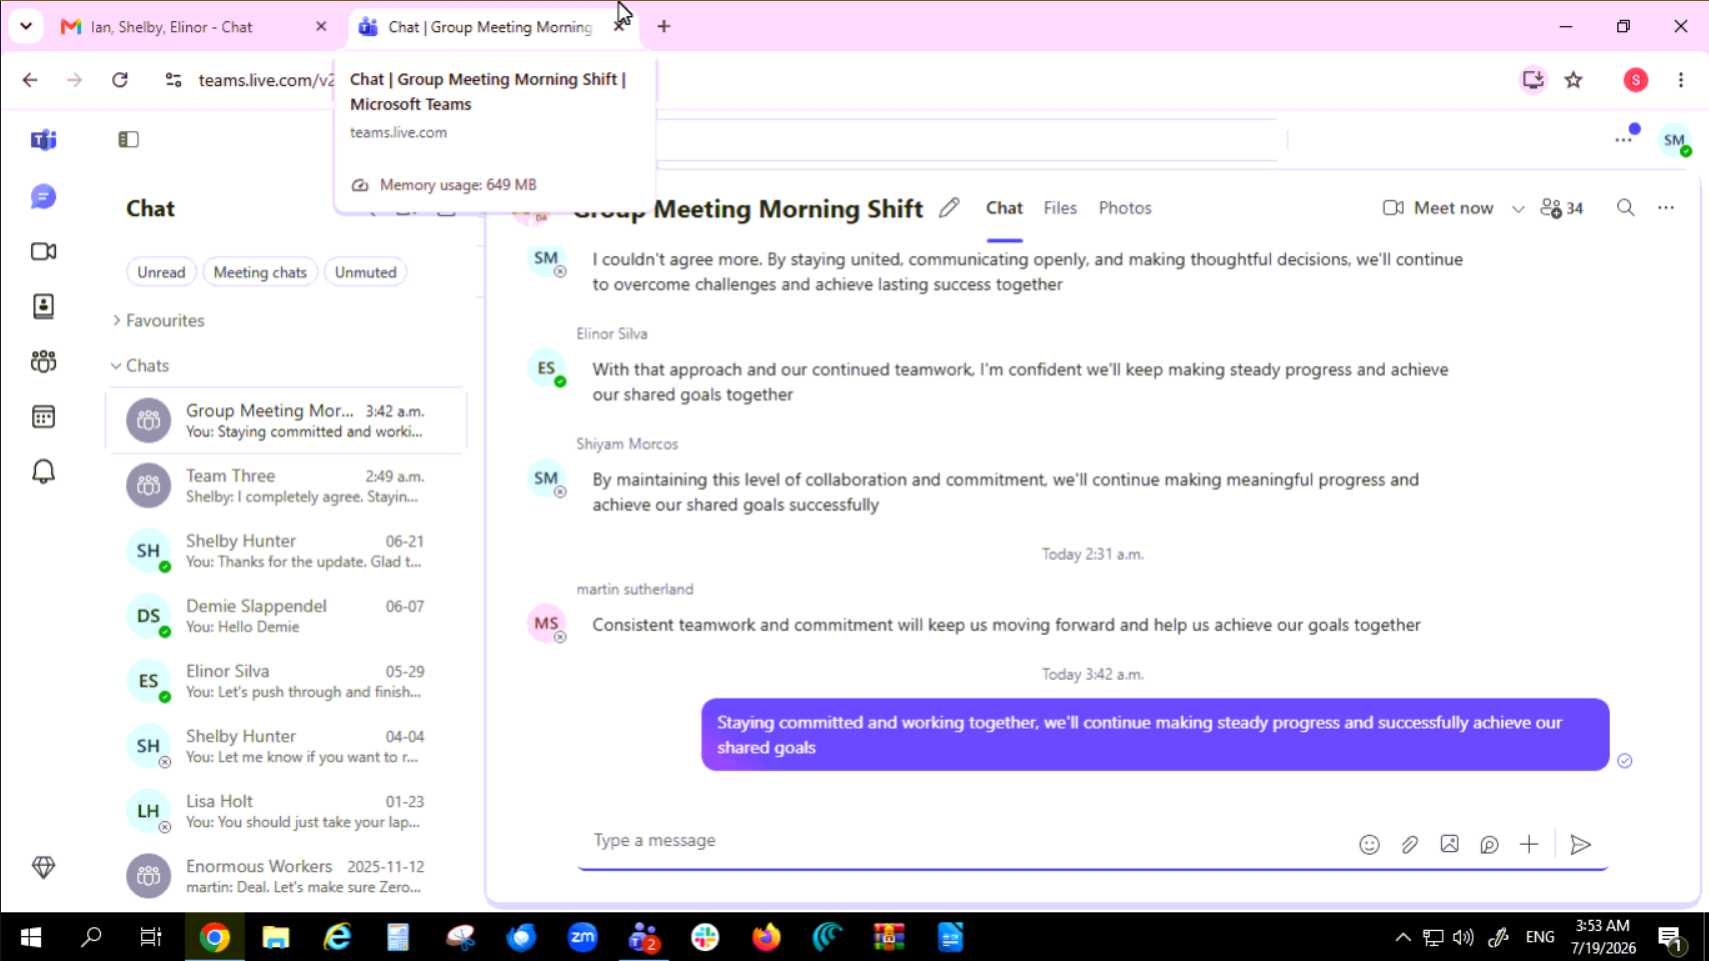Open the Elinor Silva chat
This screenshot has height=961, width=1709.
click(285, 681)
